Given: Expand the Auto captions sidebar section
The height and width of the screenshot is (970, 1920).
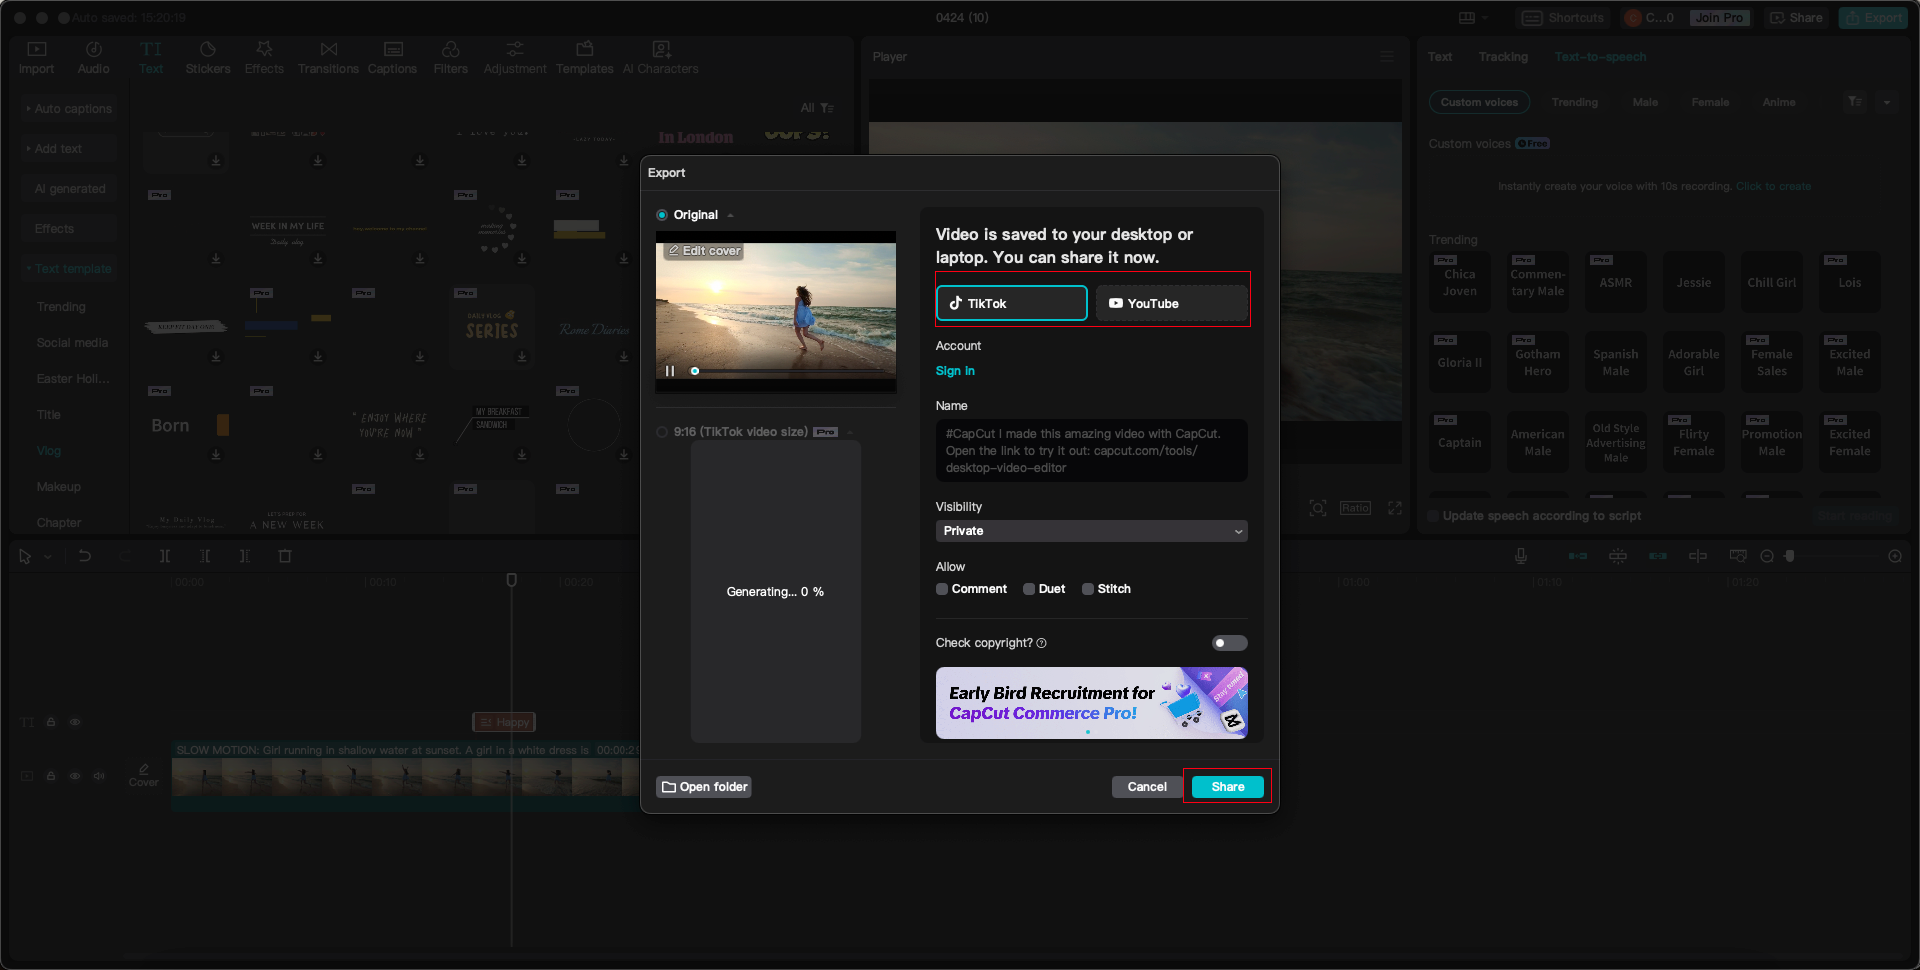Looking at the screenshot, I should 70,109.
